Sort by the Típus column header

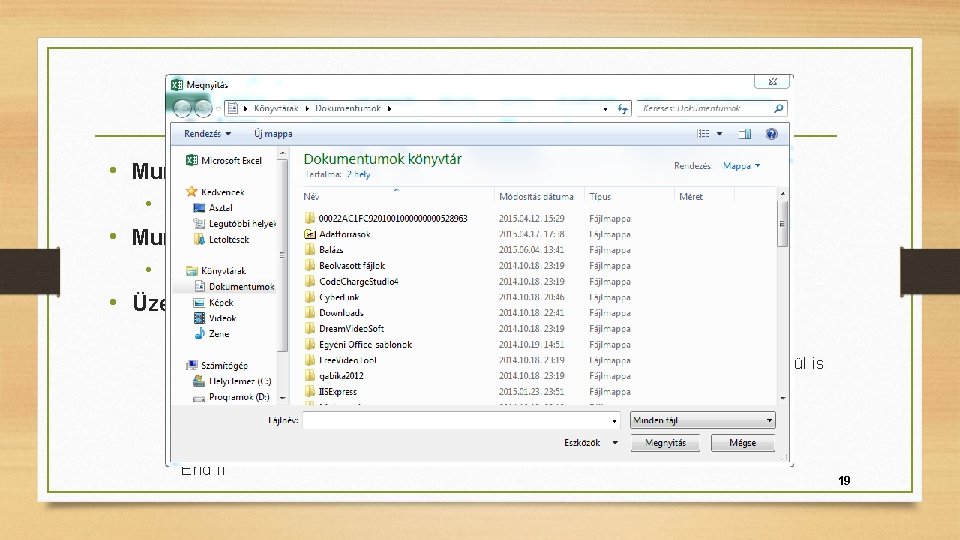coord(600,197)
